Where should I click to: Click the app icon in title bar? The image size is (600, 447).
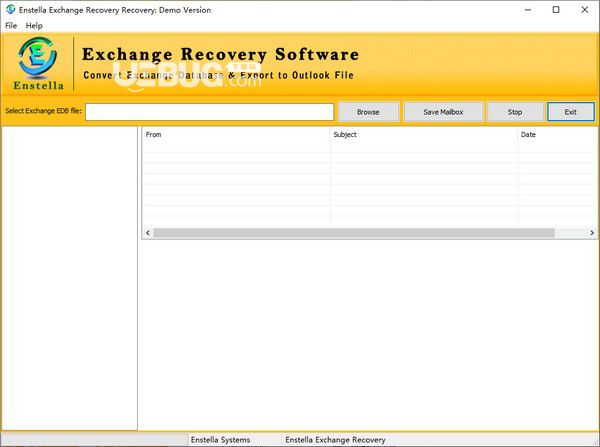(x=10, y=9)
